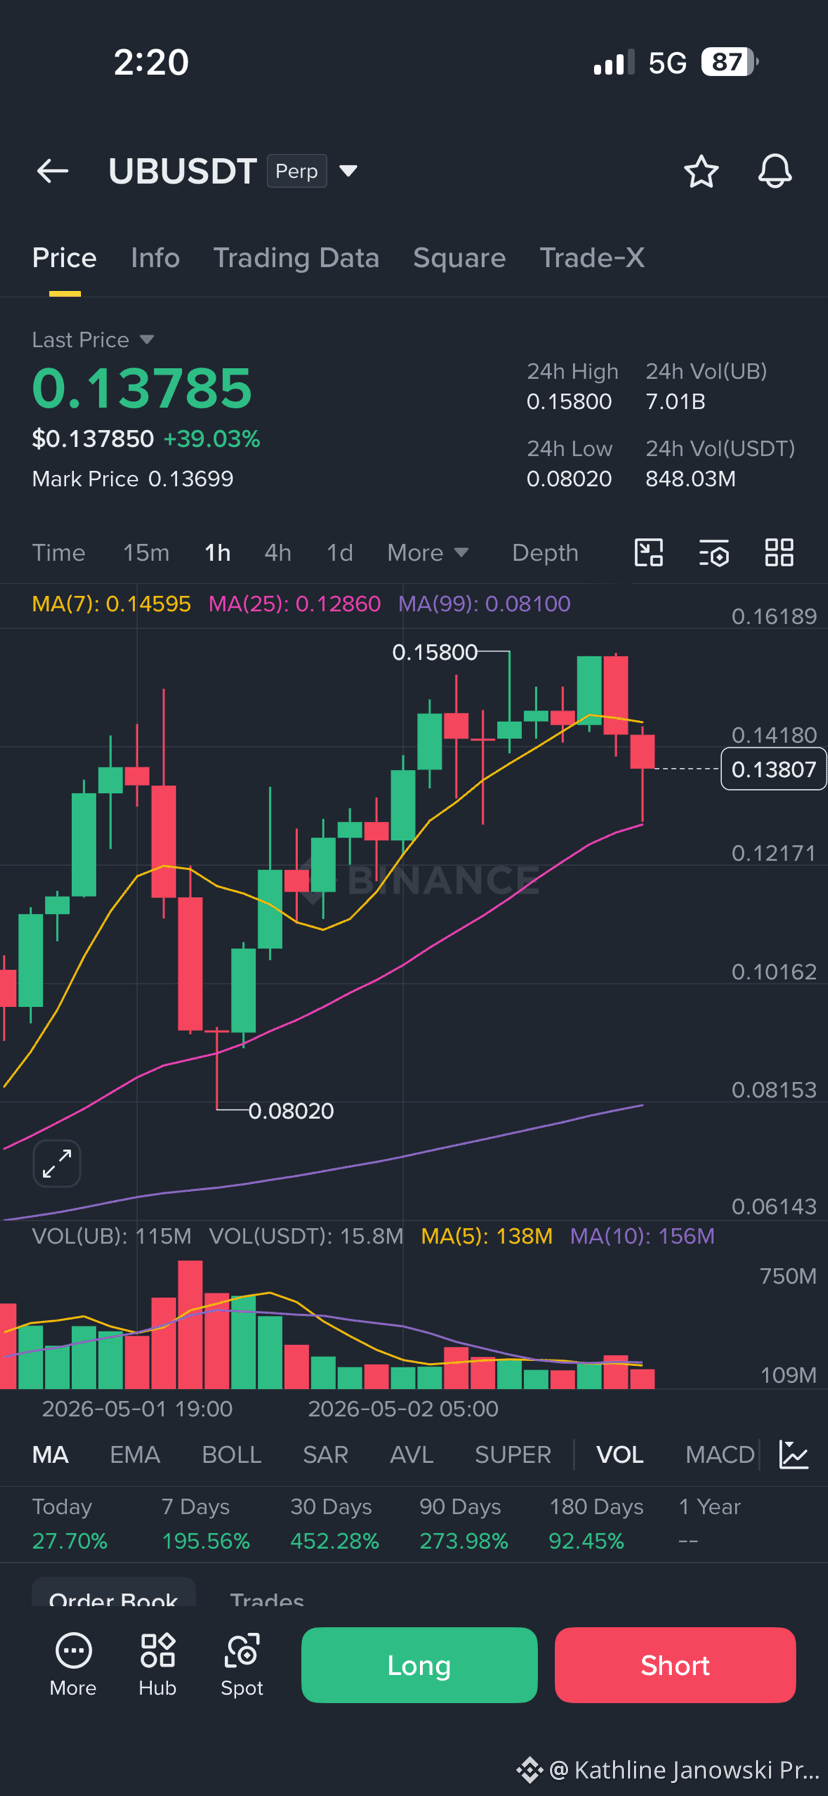Toggle the BOLL indicator

tap(231, 1454)
